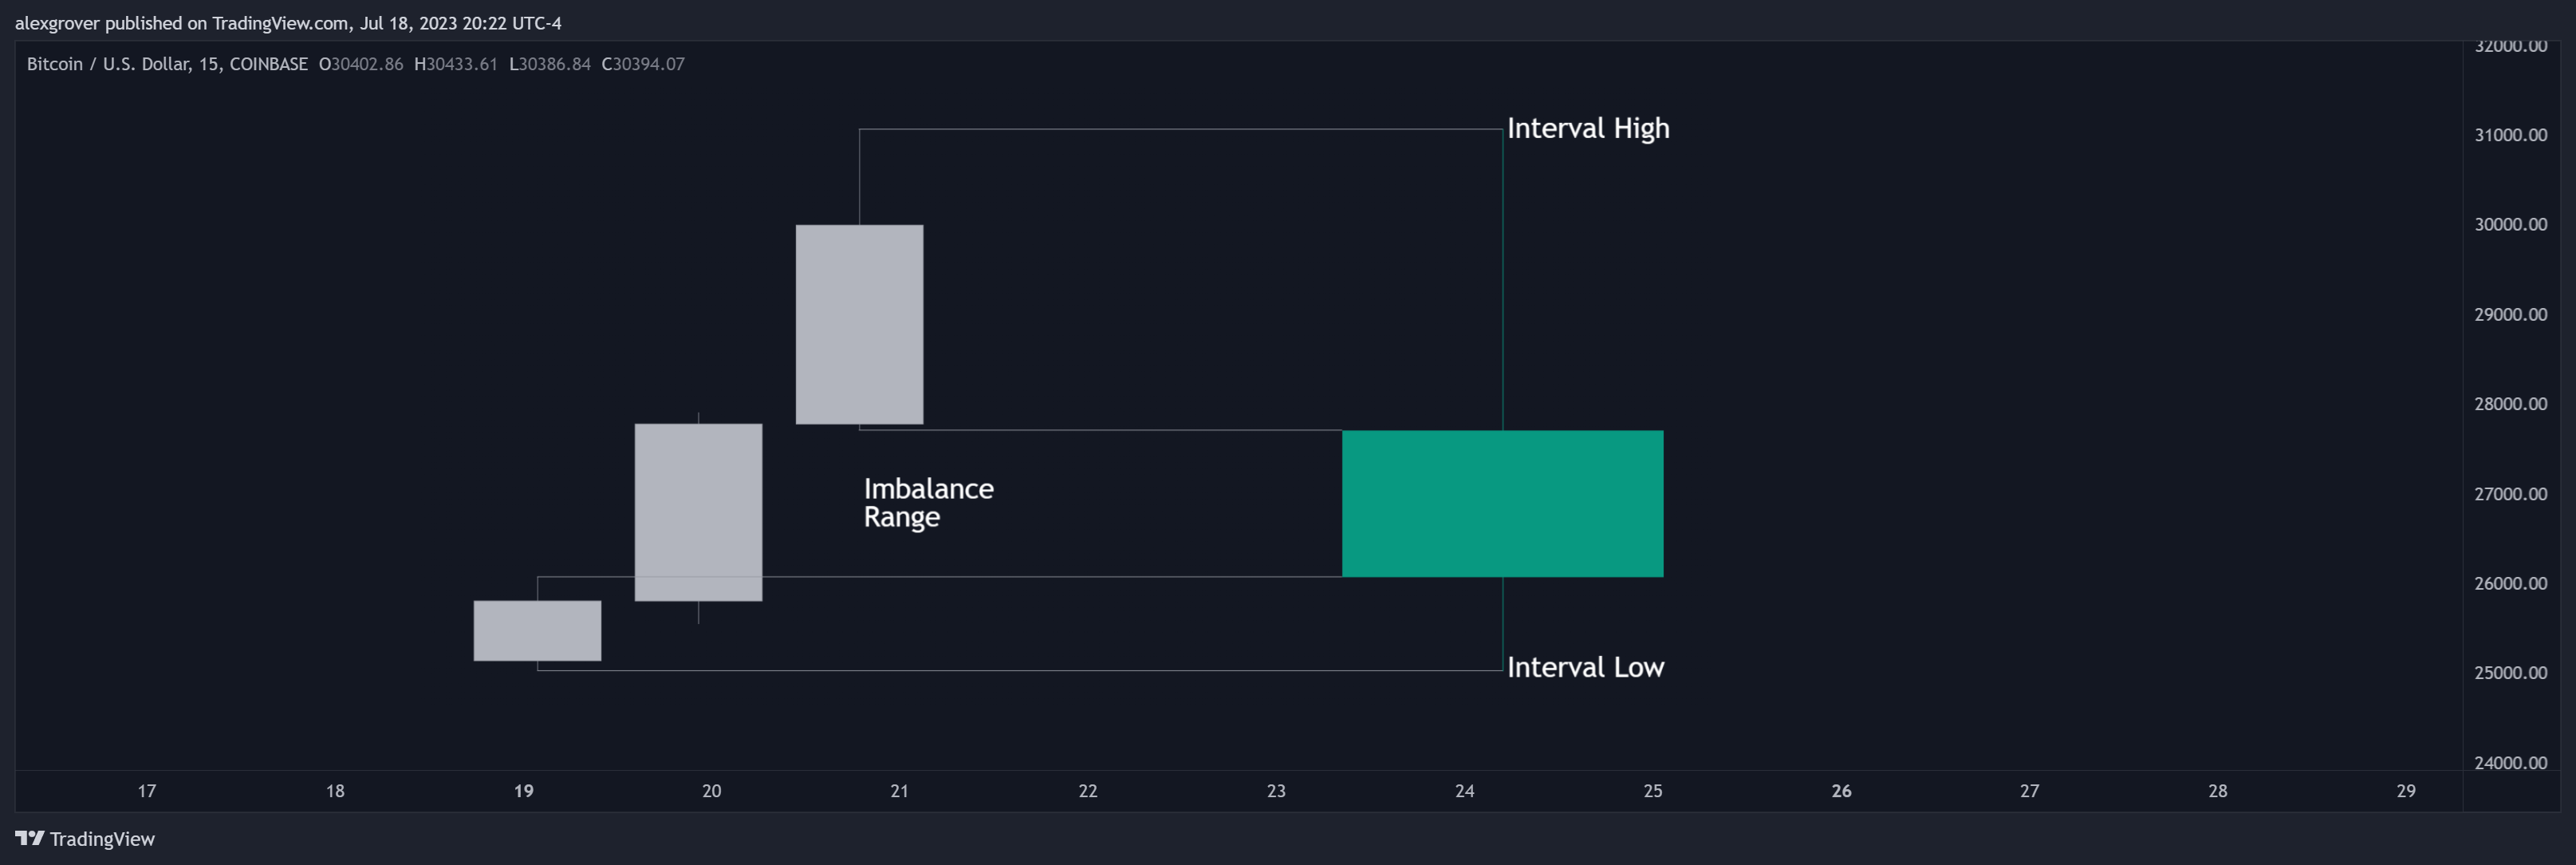Click the tallest gray candle body
The width and height of the screenshot is (2576, 865).
tap(859, 325)
